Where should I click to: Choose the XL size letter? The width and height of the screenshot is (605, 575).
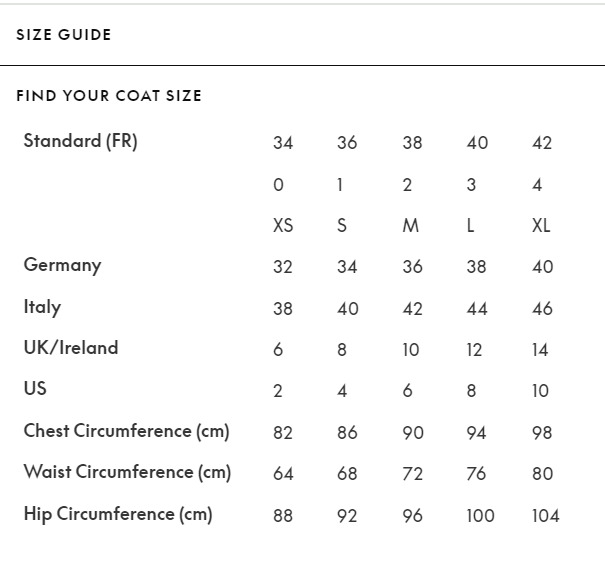(x=541, y=226)
